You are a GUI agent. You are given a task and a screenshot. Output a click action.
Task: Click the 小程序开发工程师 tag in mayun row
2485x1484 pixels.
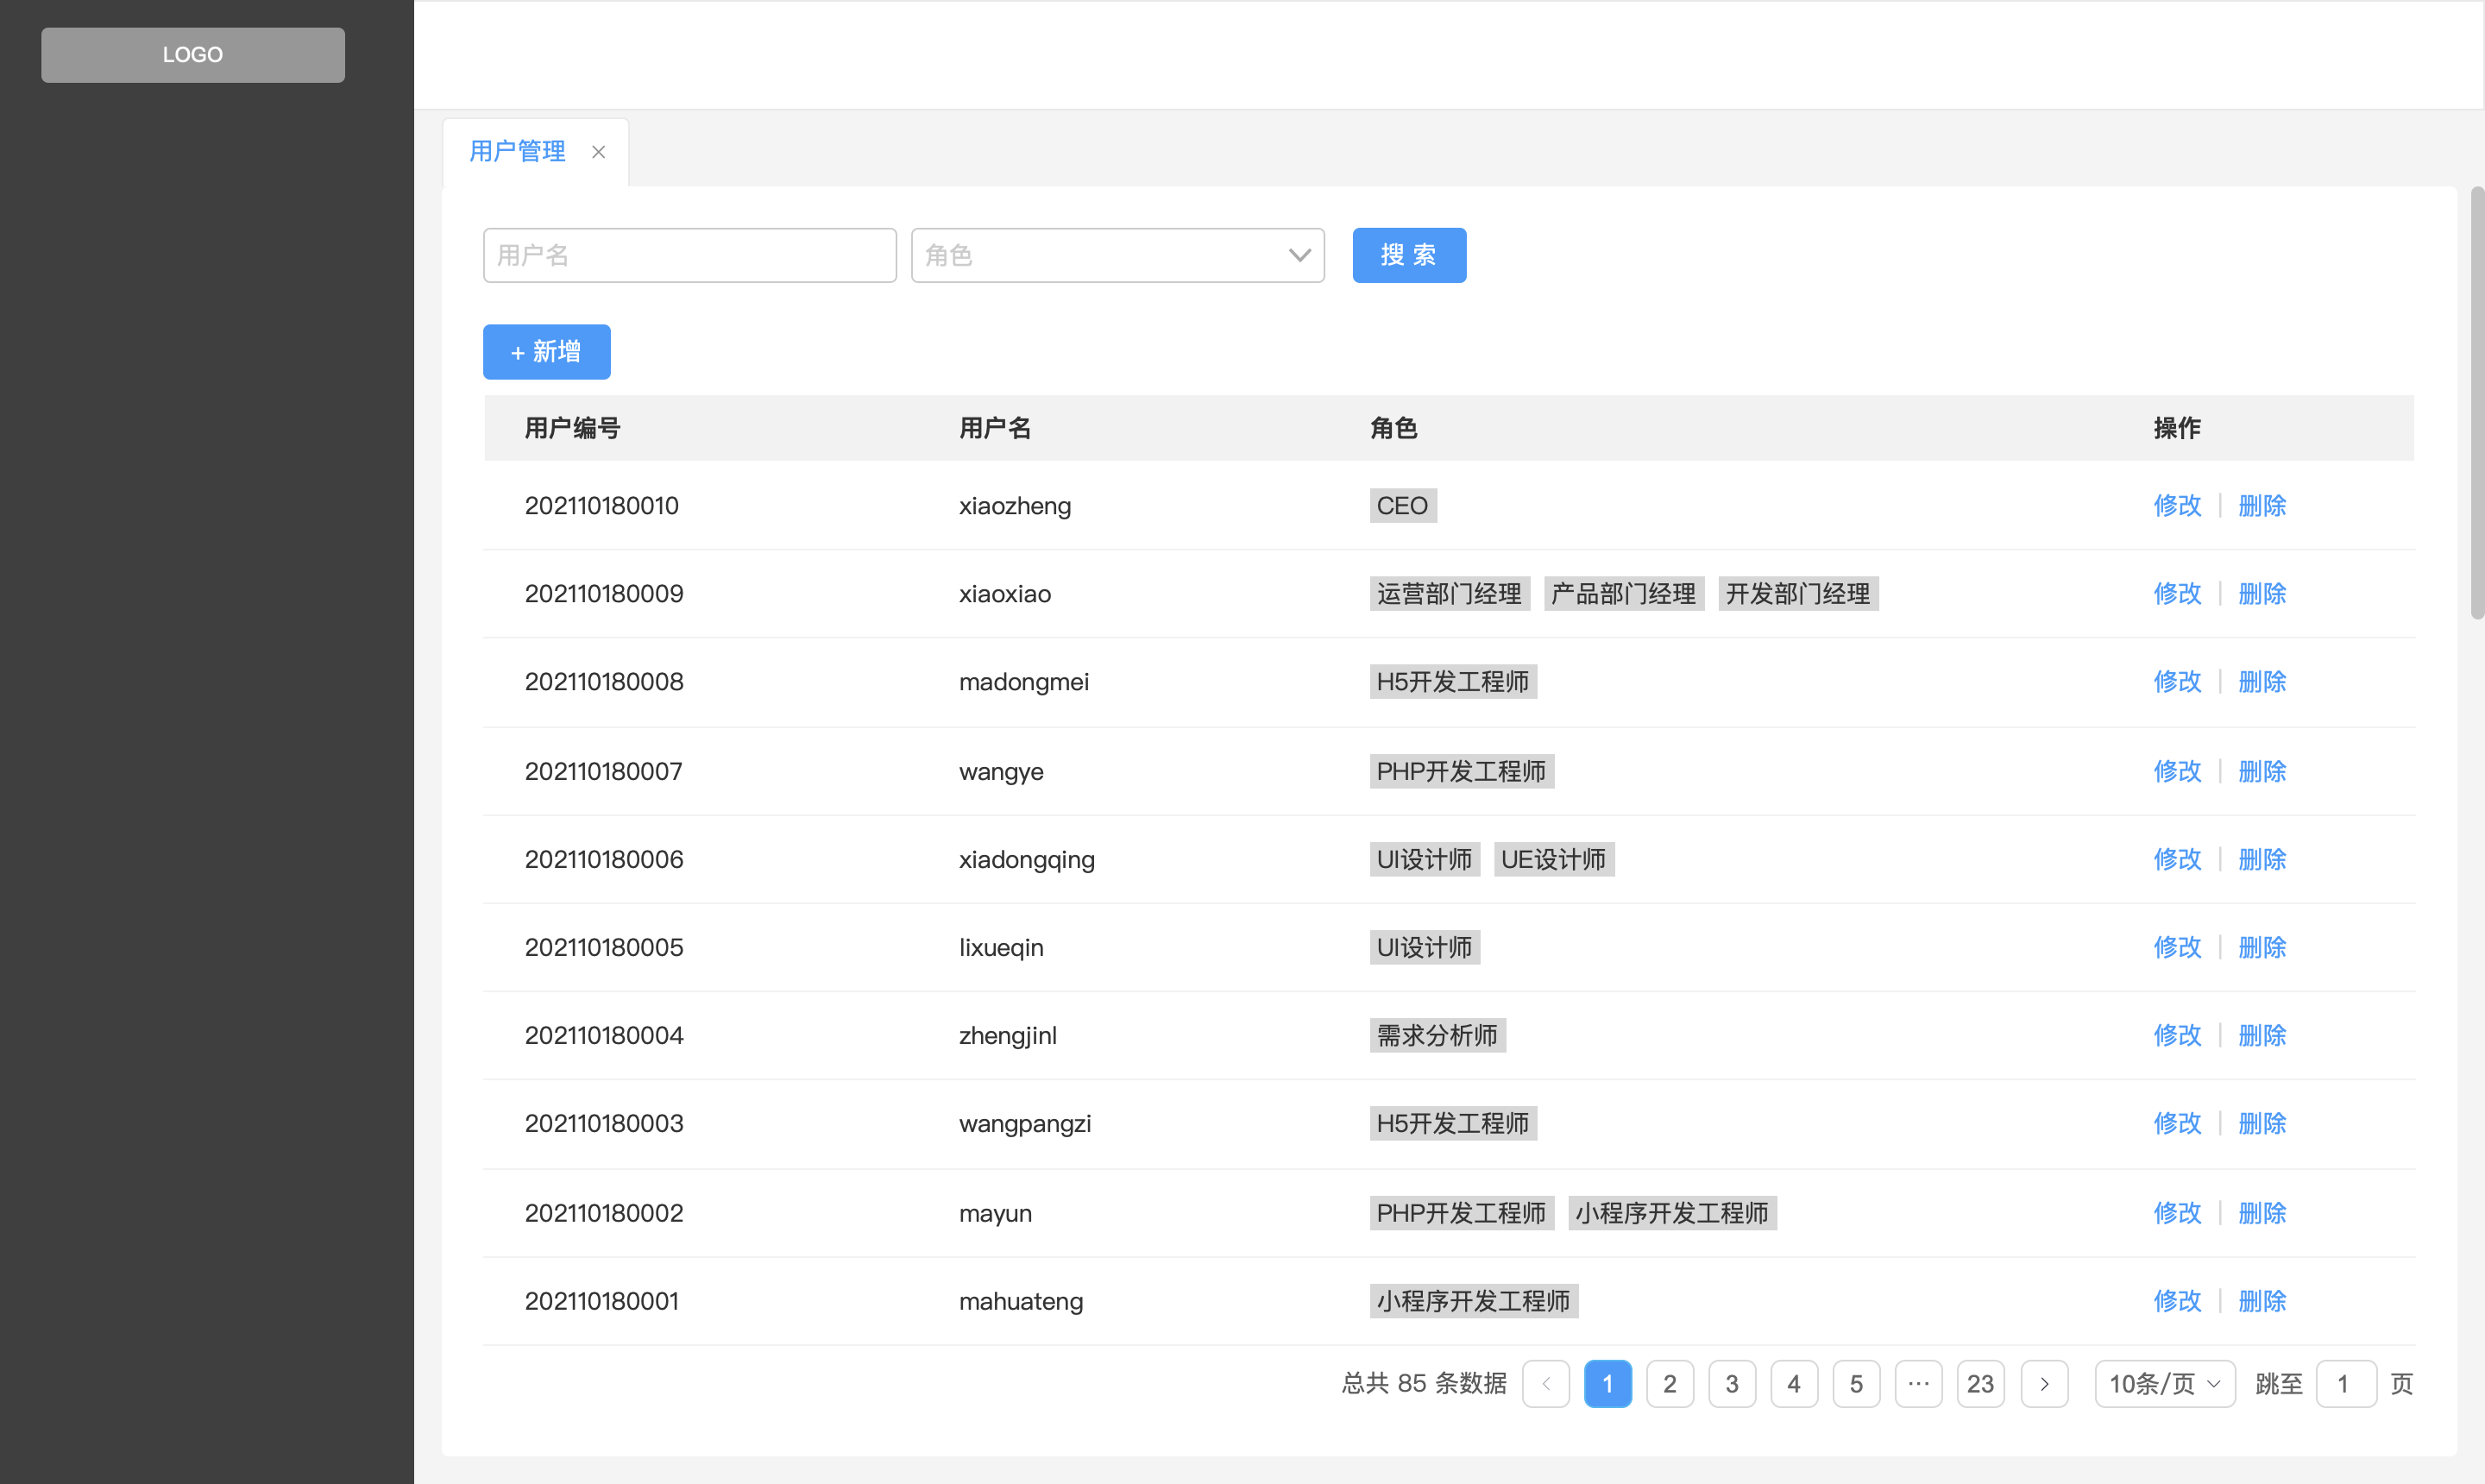[x=1672, y=1213]
